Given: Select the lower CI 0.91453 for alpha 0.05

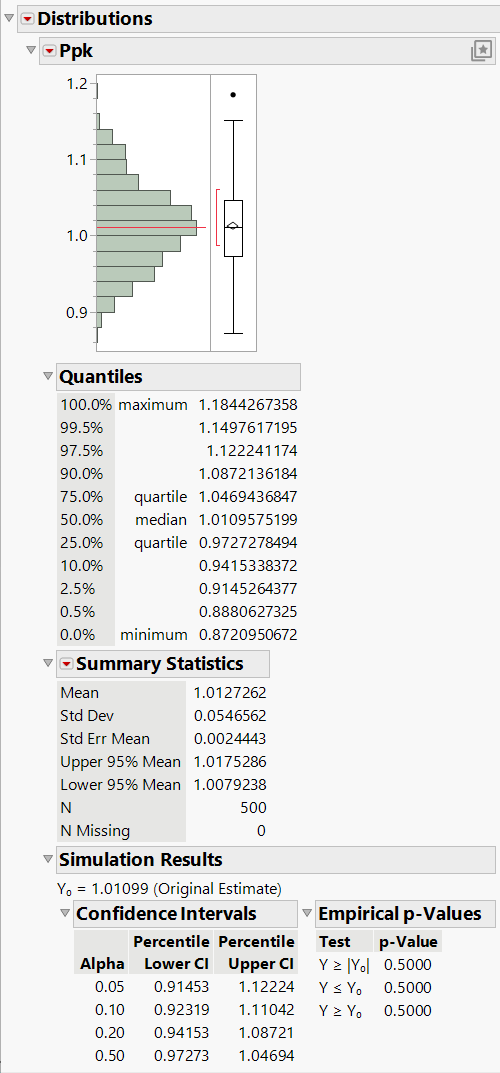Looking at the screenshot, I should (181, 987).
